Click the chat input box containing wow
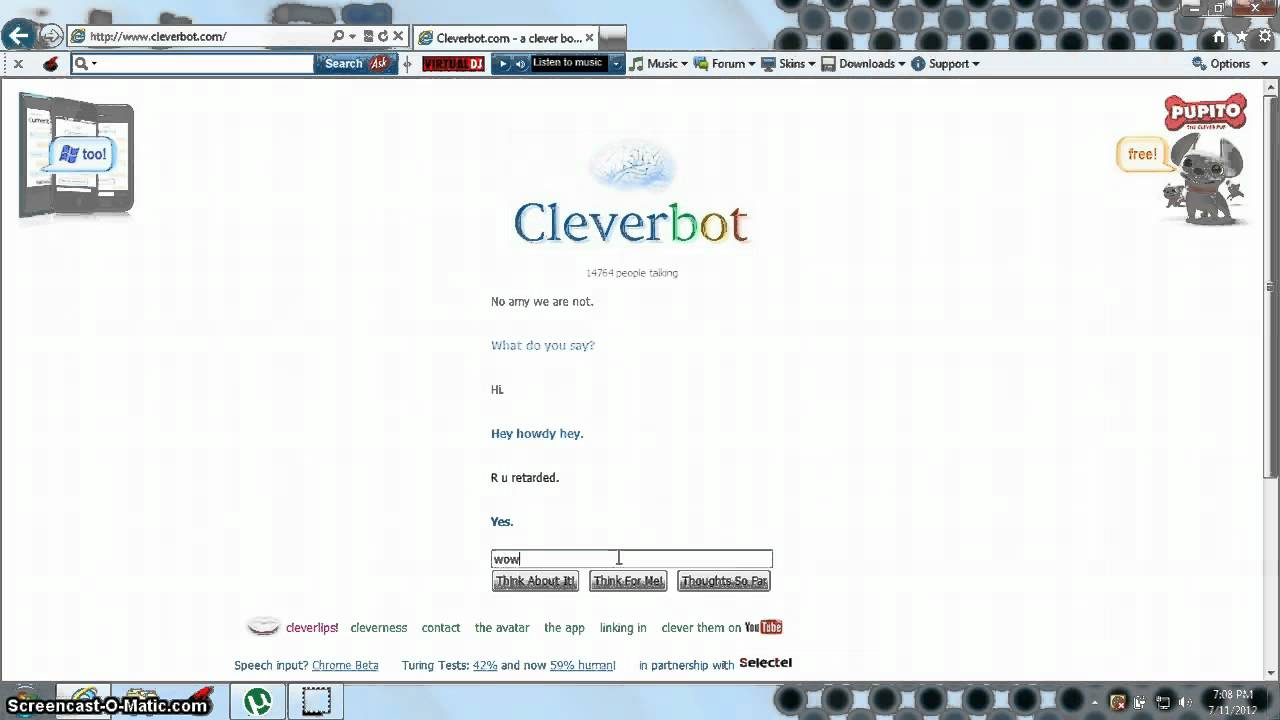The image size is (1280, 720). point(632,559)
